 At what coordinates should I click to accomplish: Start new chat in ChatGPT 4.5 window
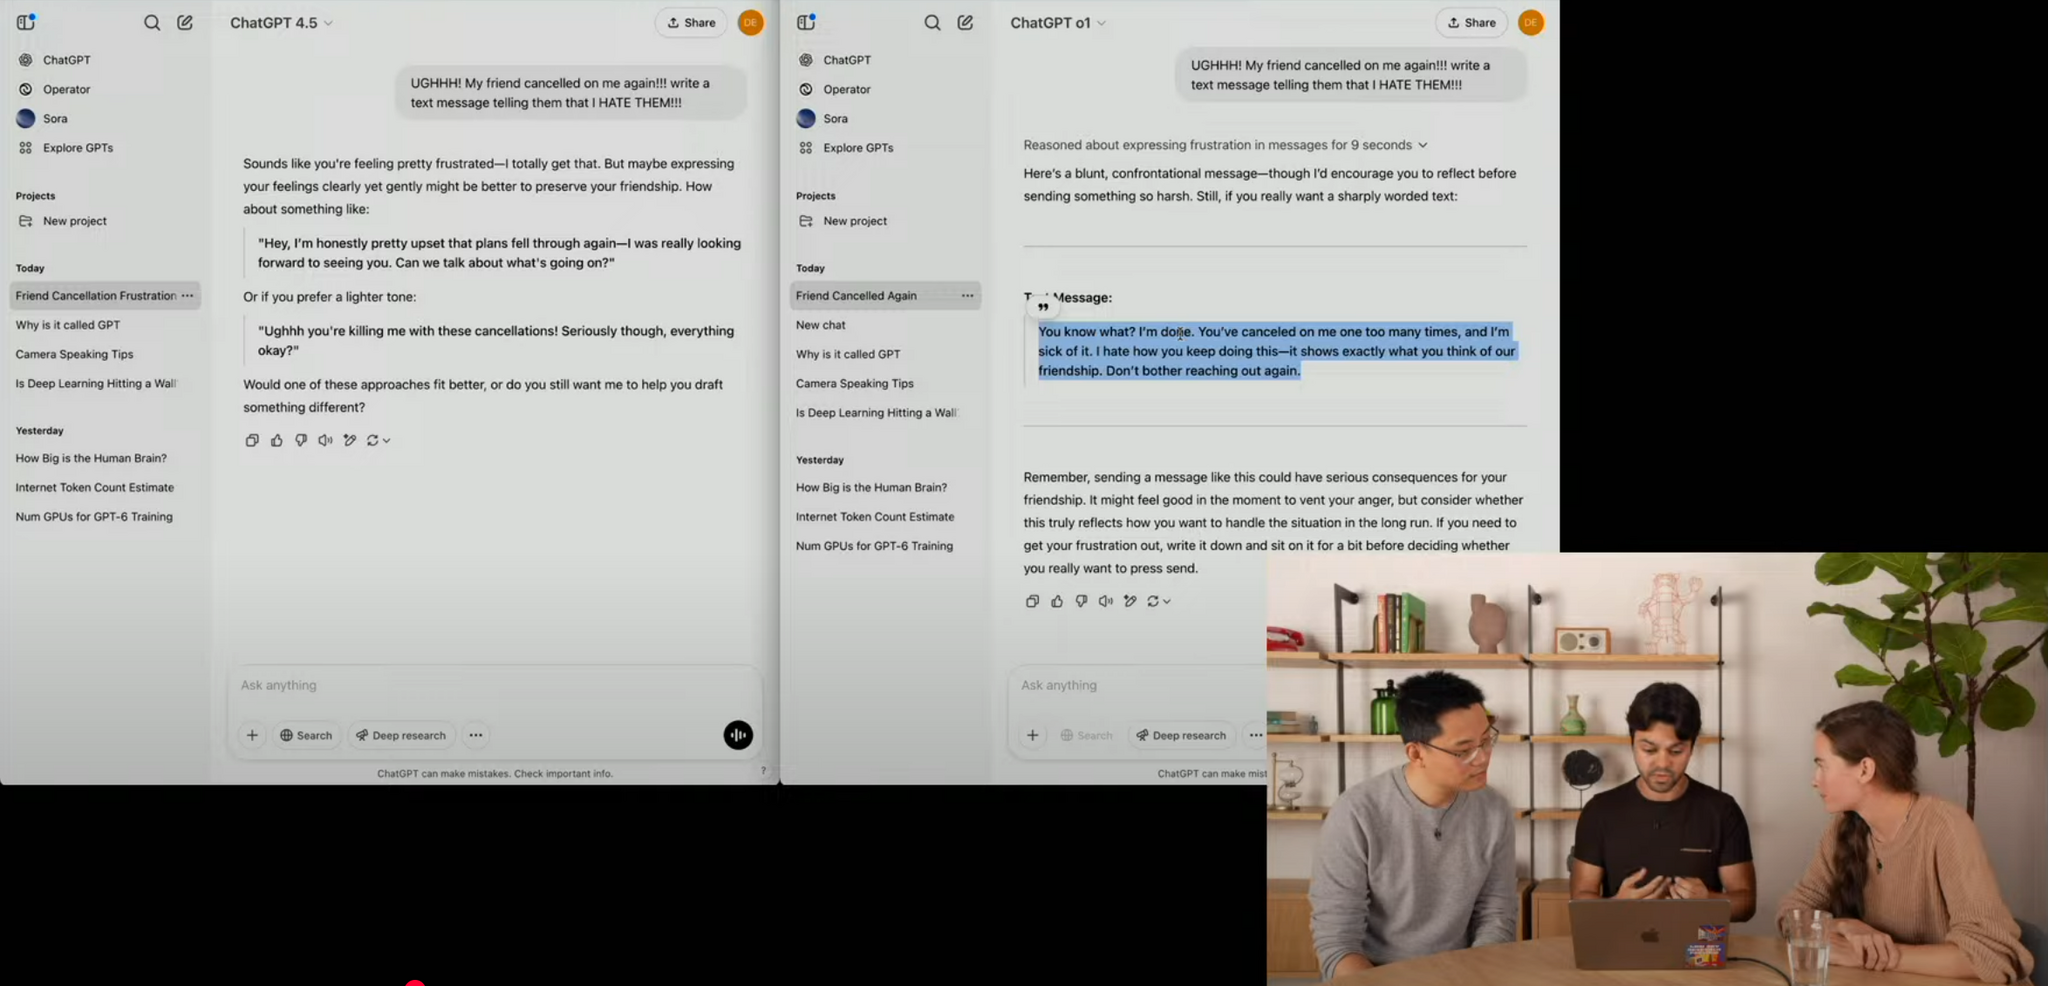tap(185, 22)
